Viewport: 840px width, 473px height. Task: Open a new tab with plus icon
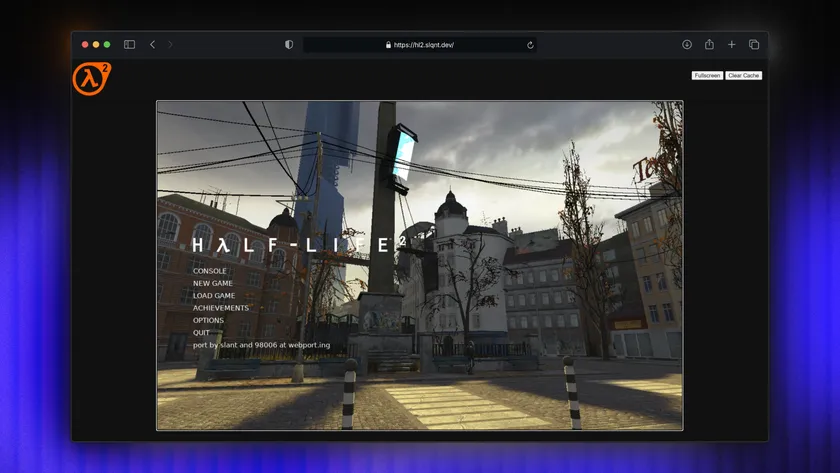click(x=731, y=44)
